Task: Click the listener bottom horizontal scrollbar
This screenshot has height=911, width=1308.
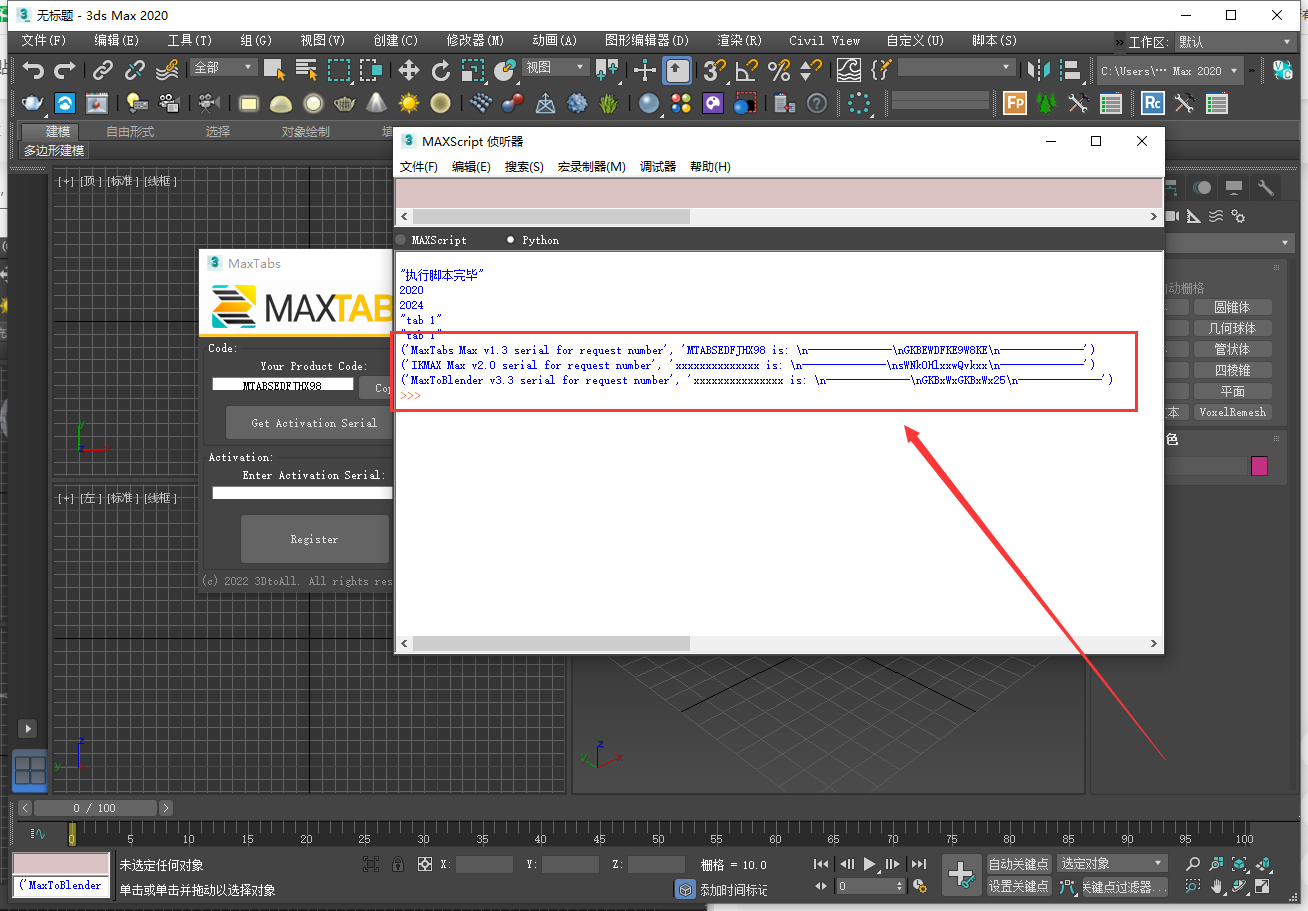Action: [550, 644]
